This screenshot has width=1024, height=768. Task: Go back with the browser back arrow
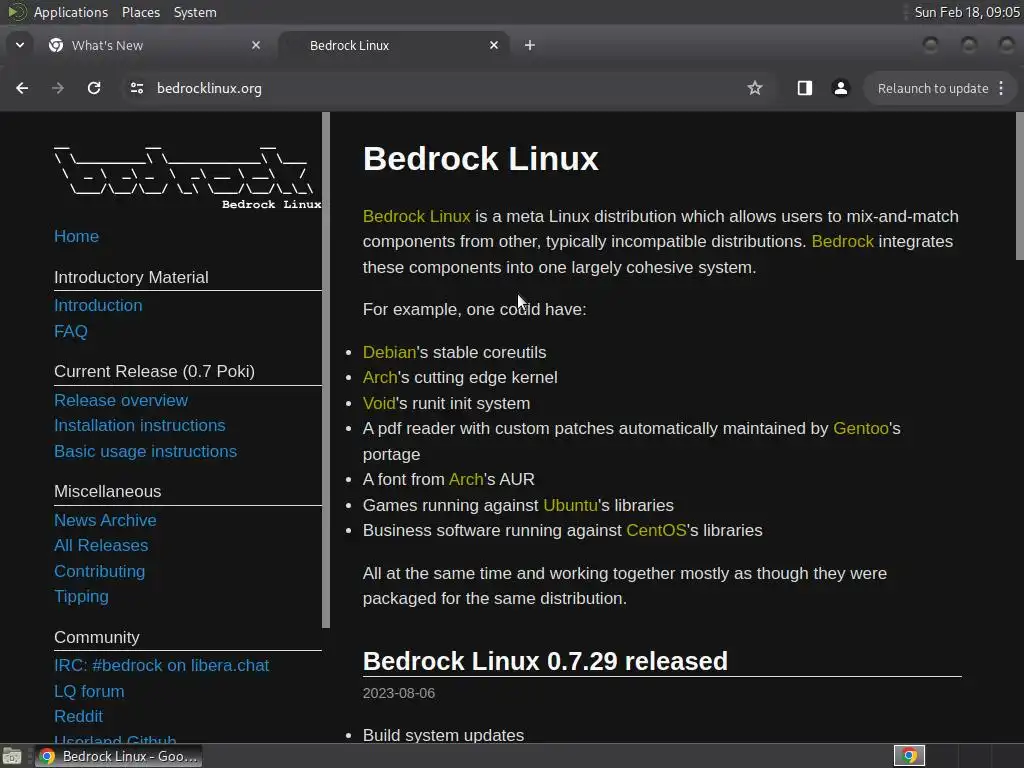click(22, 88)
